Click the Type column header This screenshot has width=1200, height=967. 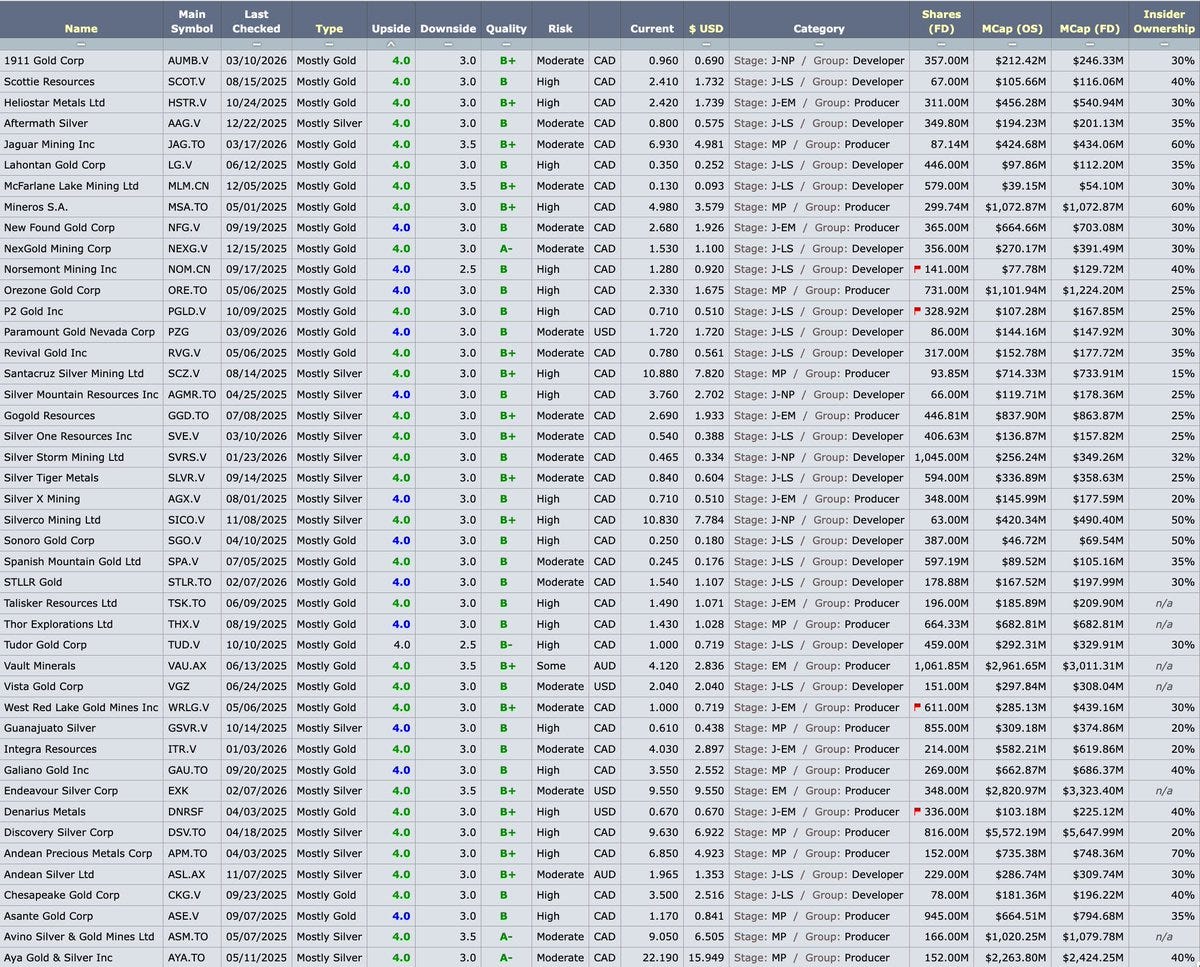(329, 29)
